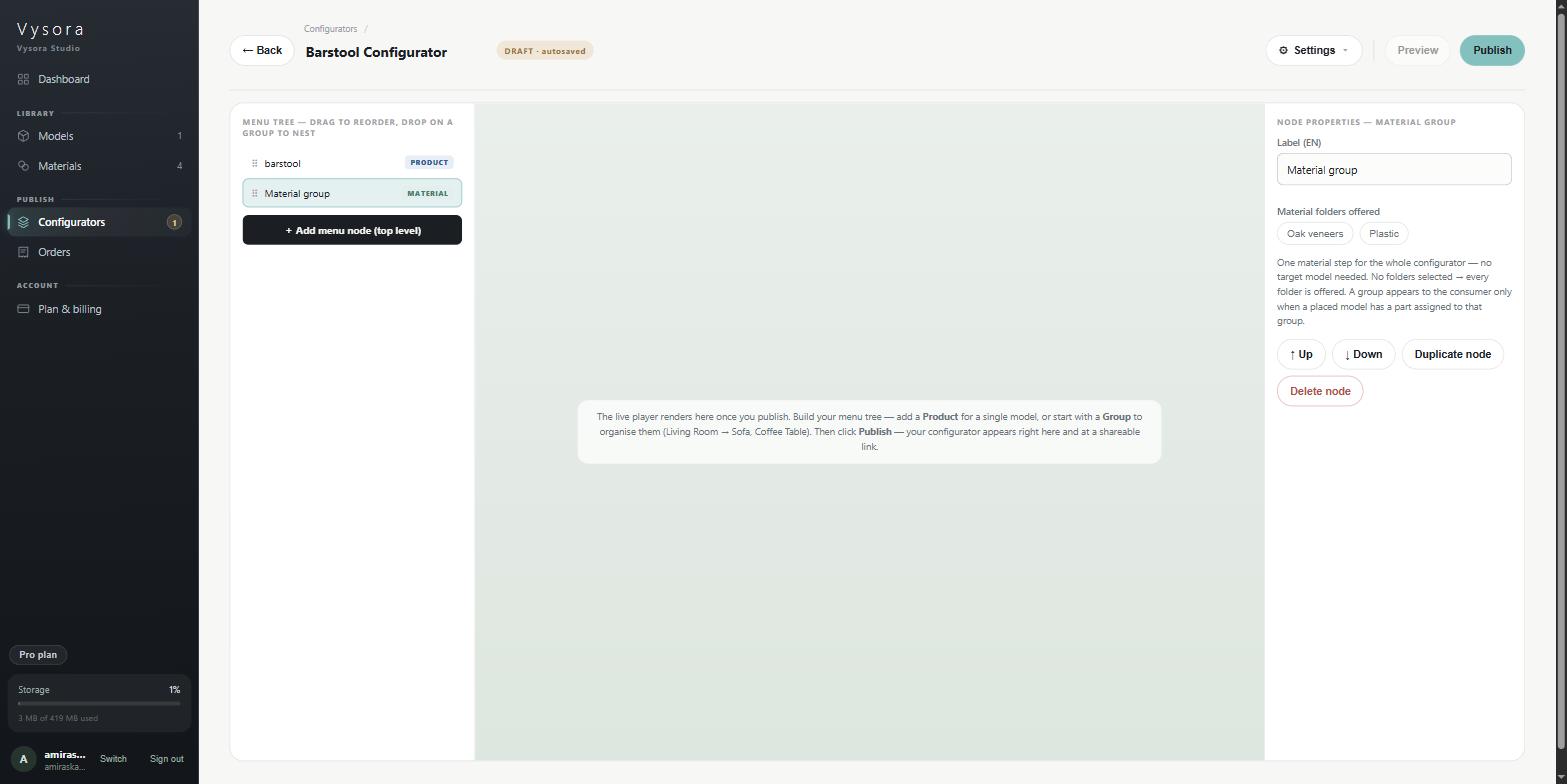Click the Material group drag handle

coord(255,193)
